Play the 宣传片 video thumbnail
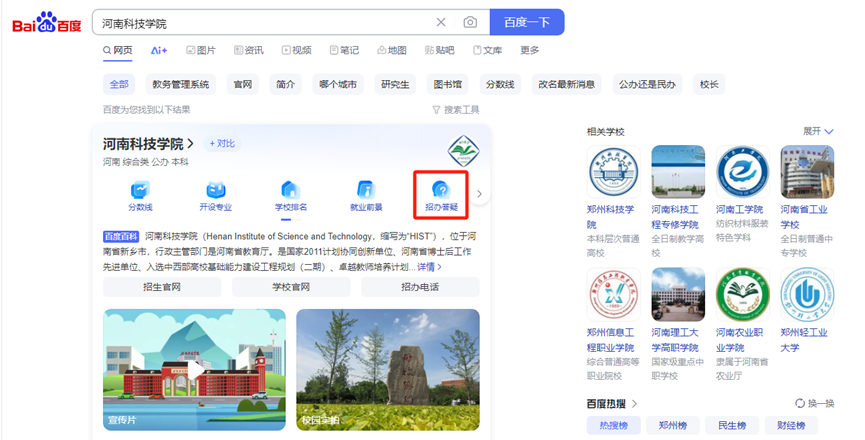 point(195,369)
